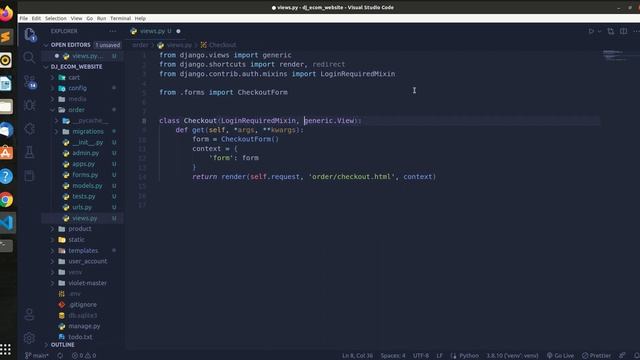Open the Run and Debug view
Screen dimensions: 640x360
29,105
